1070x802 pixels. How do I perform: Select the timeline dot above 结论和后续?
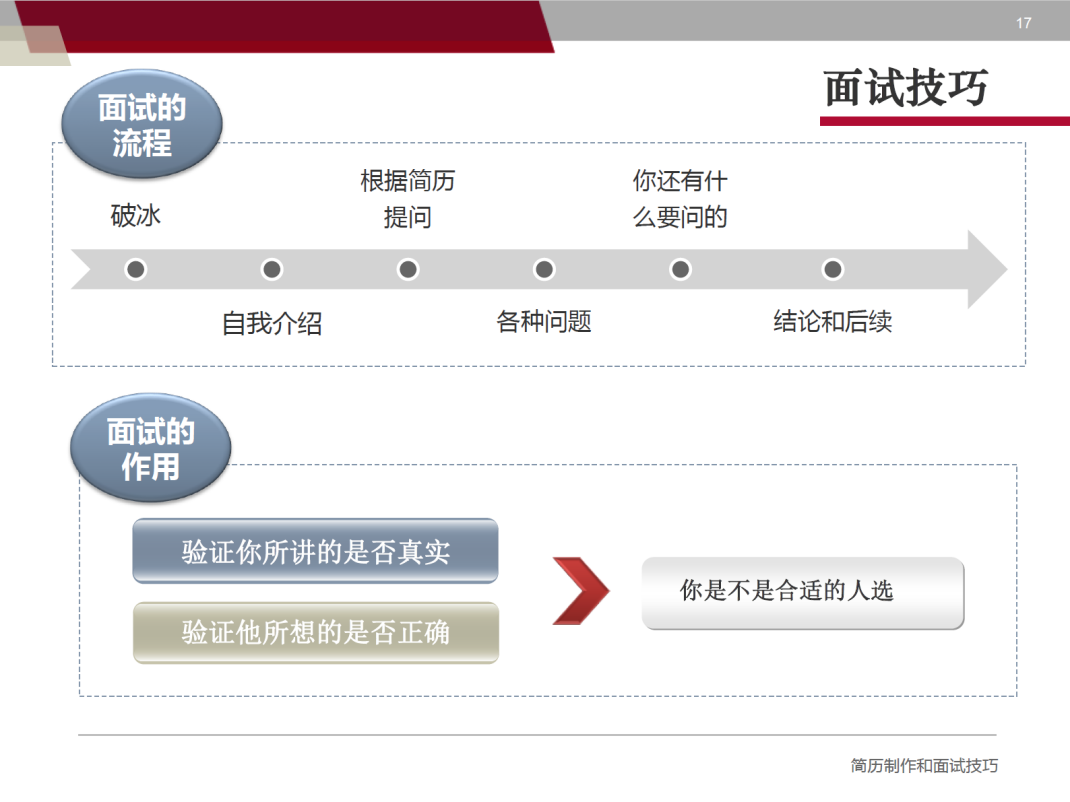point(832,269)
